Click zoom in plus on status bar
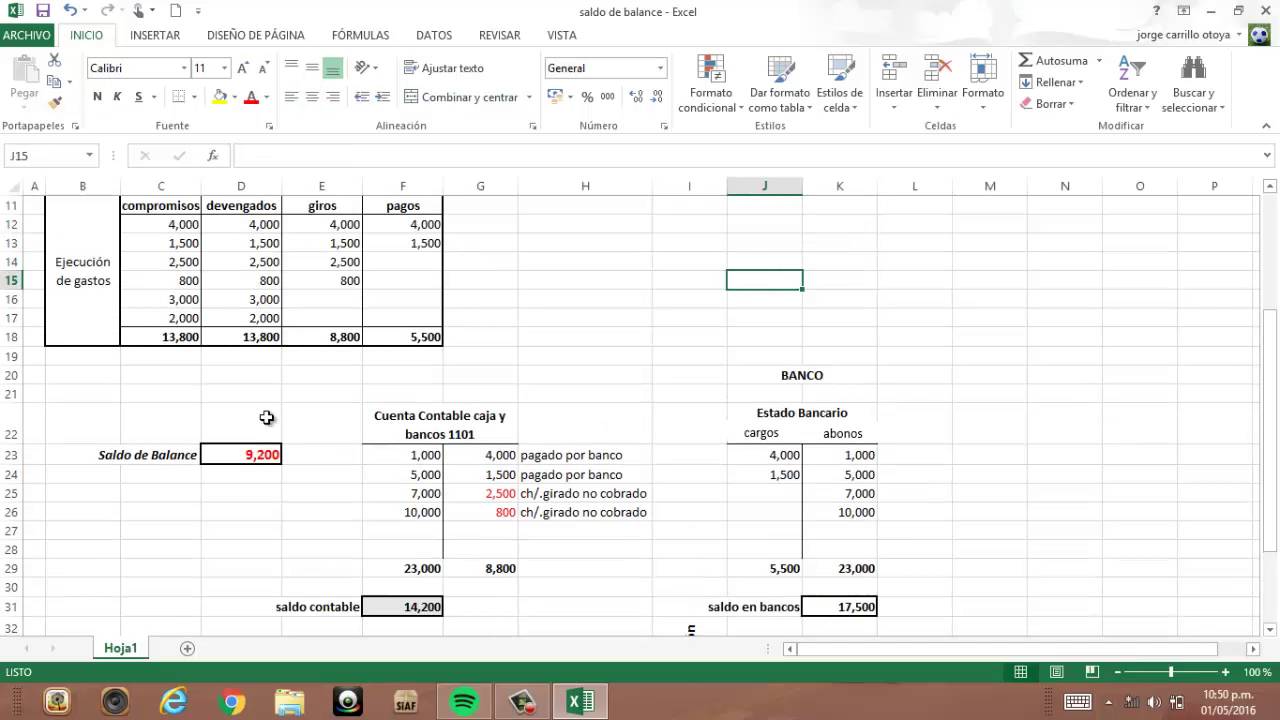This screenshot has width=1280, height=720. pos(1225,672)
